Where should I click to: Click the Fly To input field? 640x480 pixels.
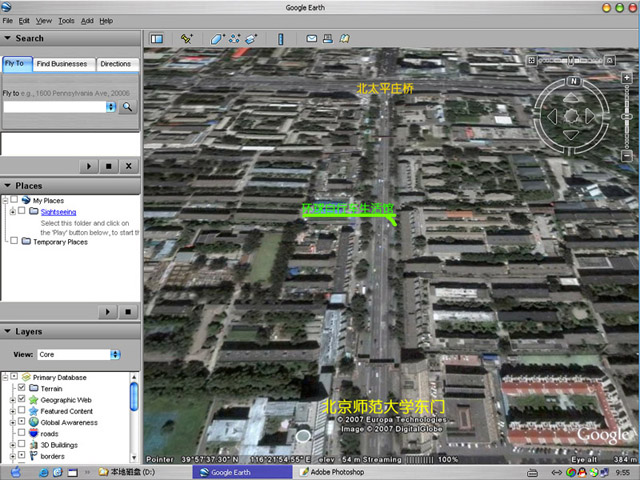(54, 106)
